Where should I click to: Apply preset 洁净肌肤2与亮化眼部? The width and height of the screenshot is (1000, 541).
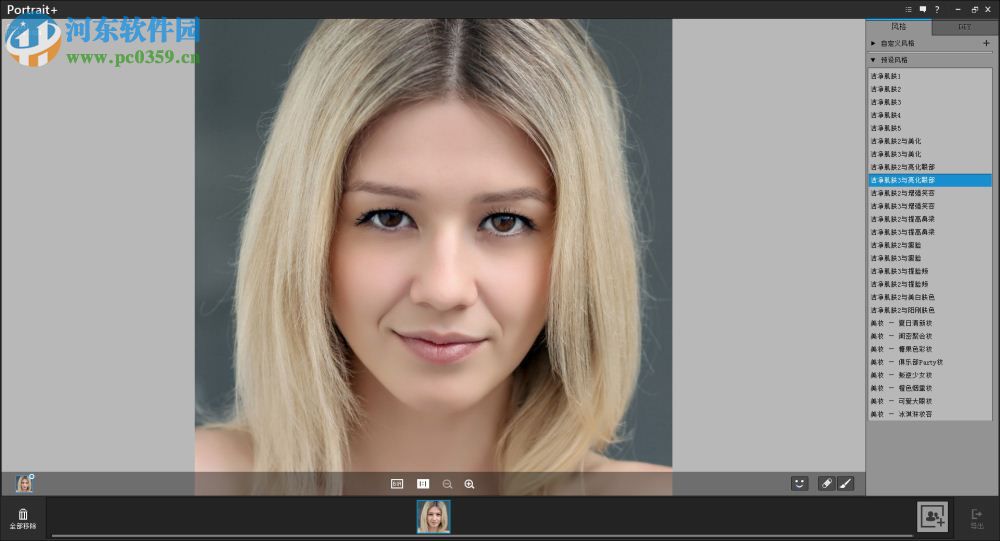tap(930, 167)
